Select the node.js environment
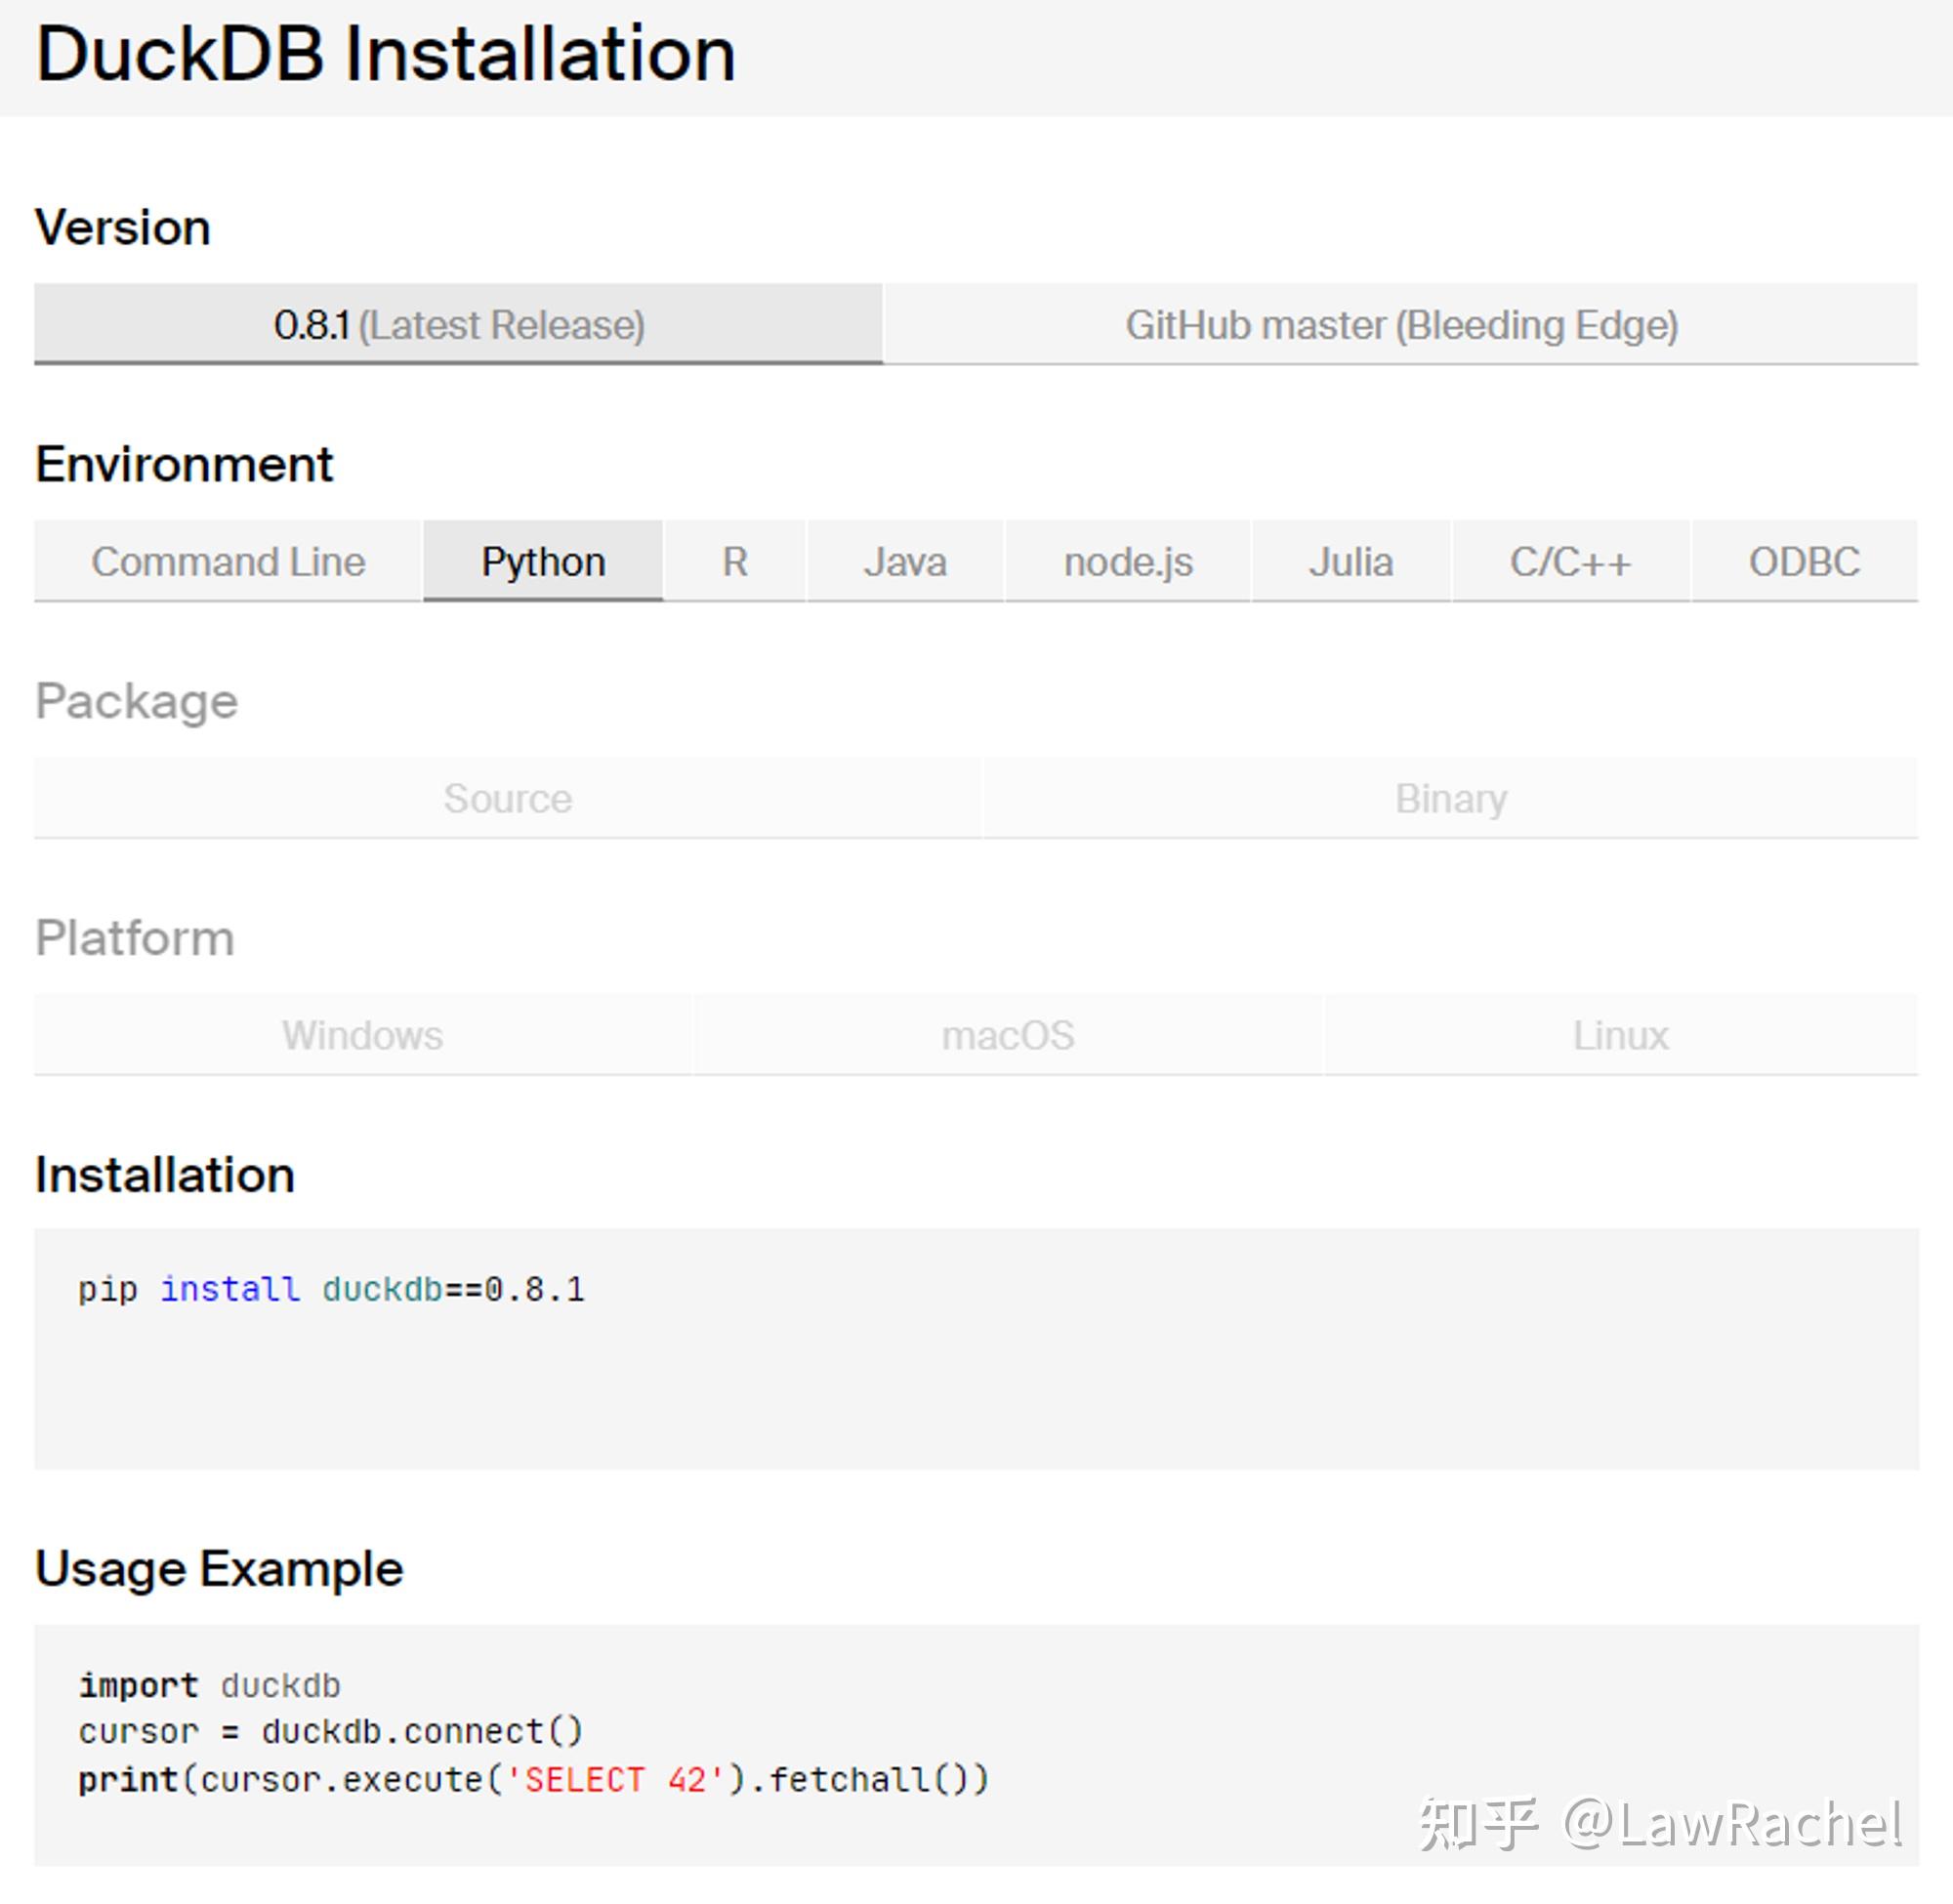This screenshot has width=1953, height=1904. 1128,561
